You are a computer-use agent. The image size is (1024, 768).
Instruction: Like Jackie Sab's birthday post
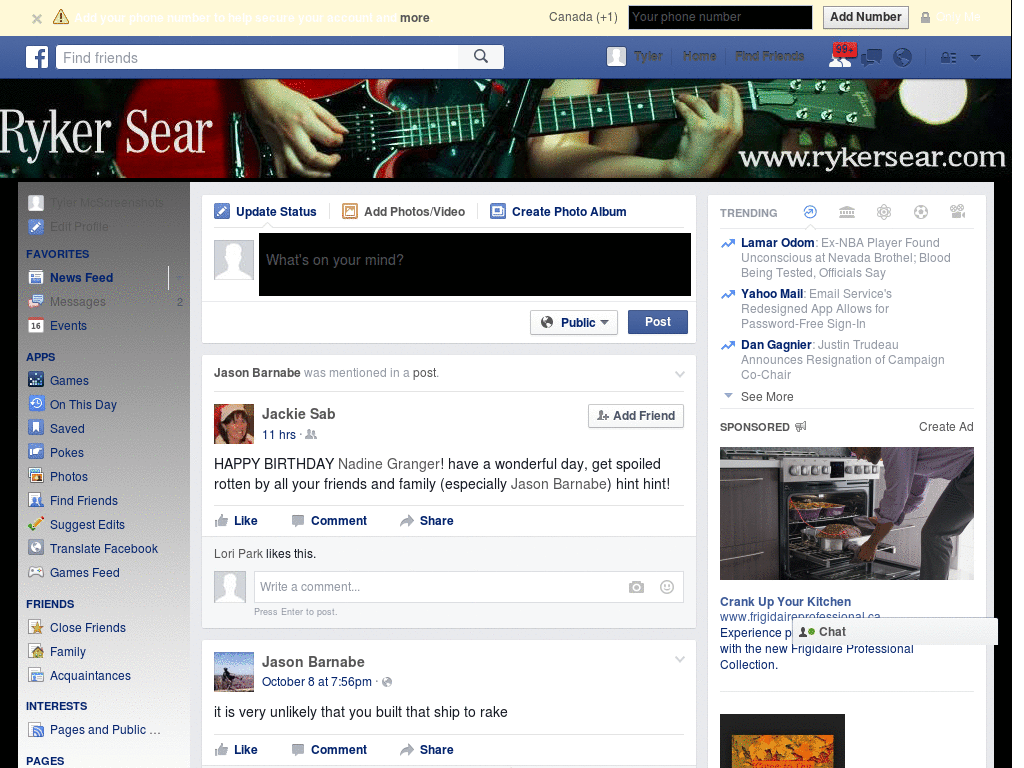tap(236, 520)
